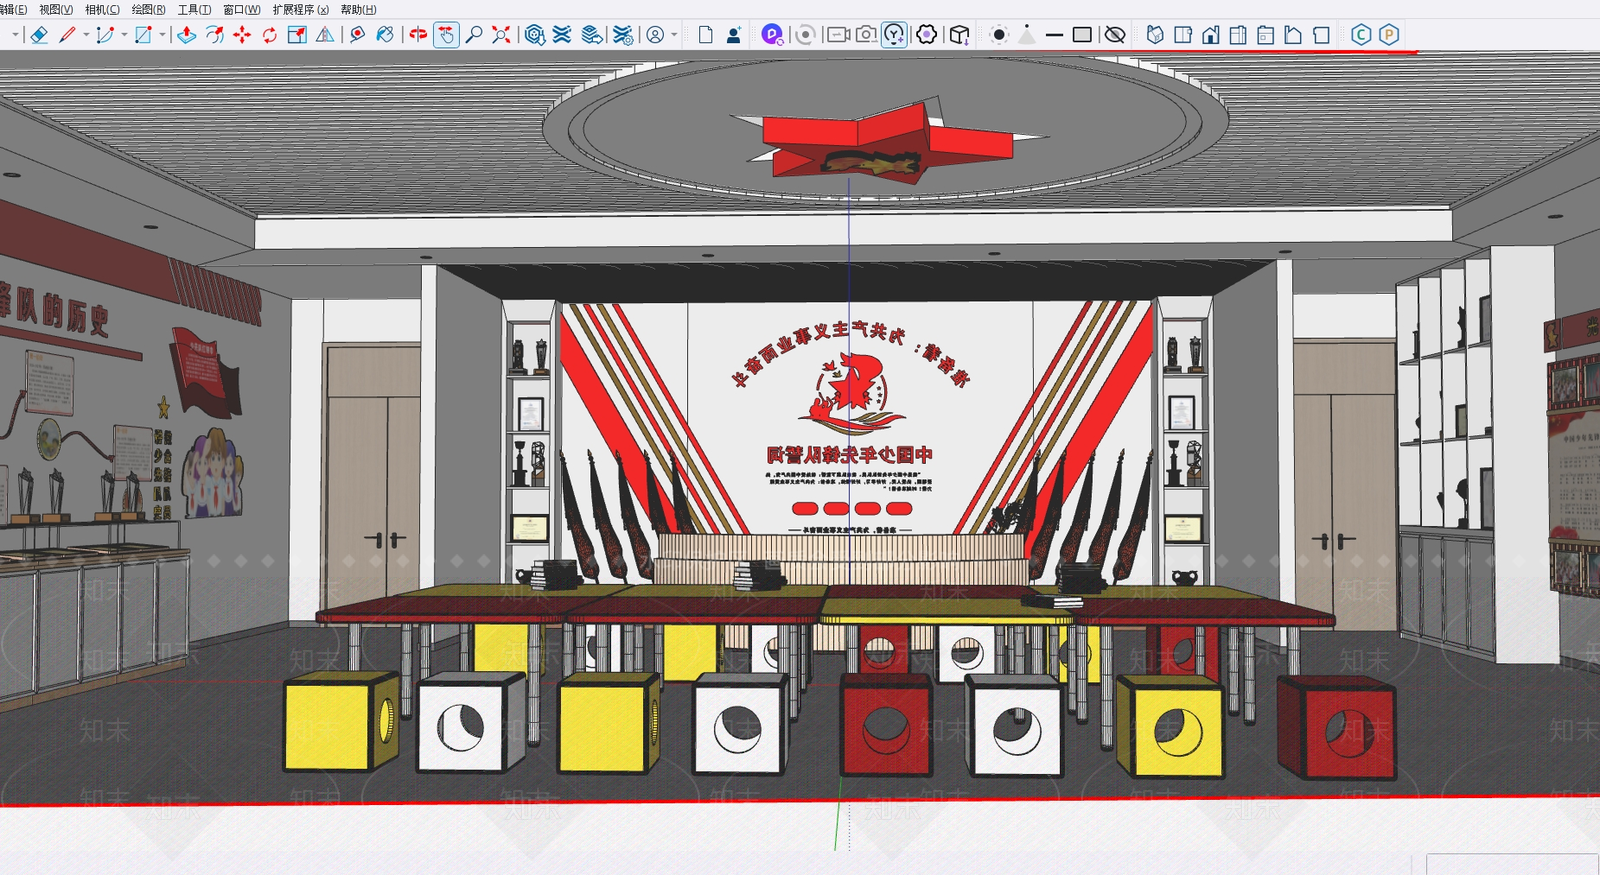Viewport: 1600px width, 875px height.
Task: Click the video camera icon
Action: point(838,35)
